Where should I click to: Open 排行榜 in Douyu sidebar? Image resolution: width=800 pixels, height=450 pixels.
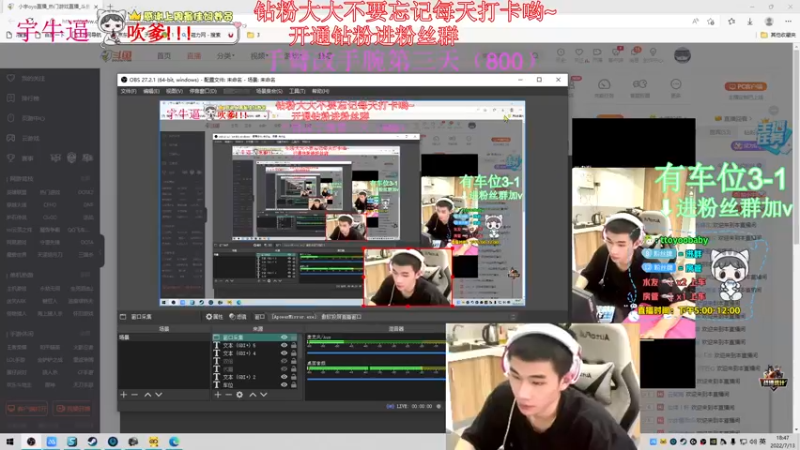click(30, 98)
